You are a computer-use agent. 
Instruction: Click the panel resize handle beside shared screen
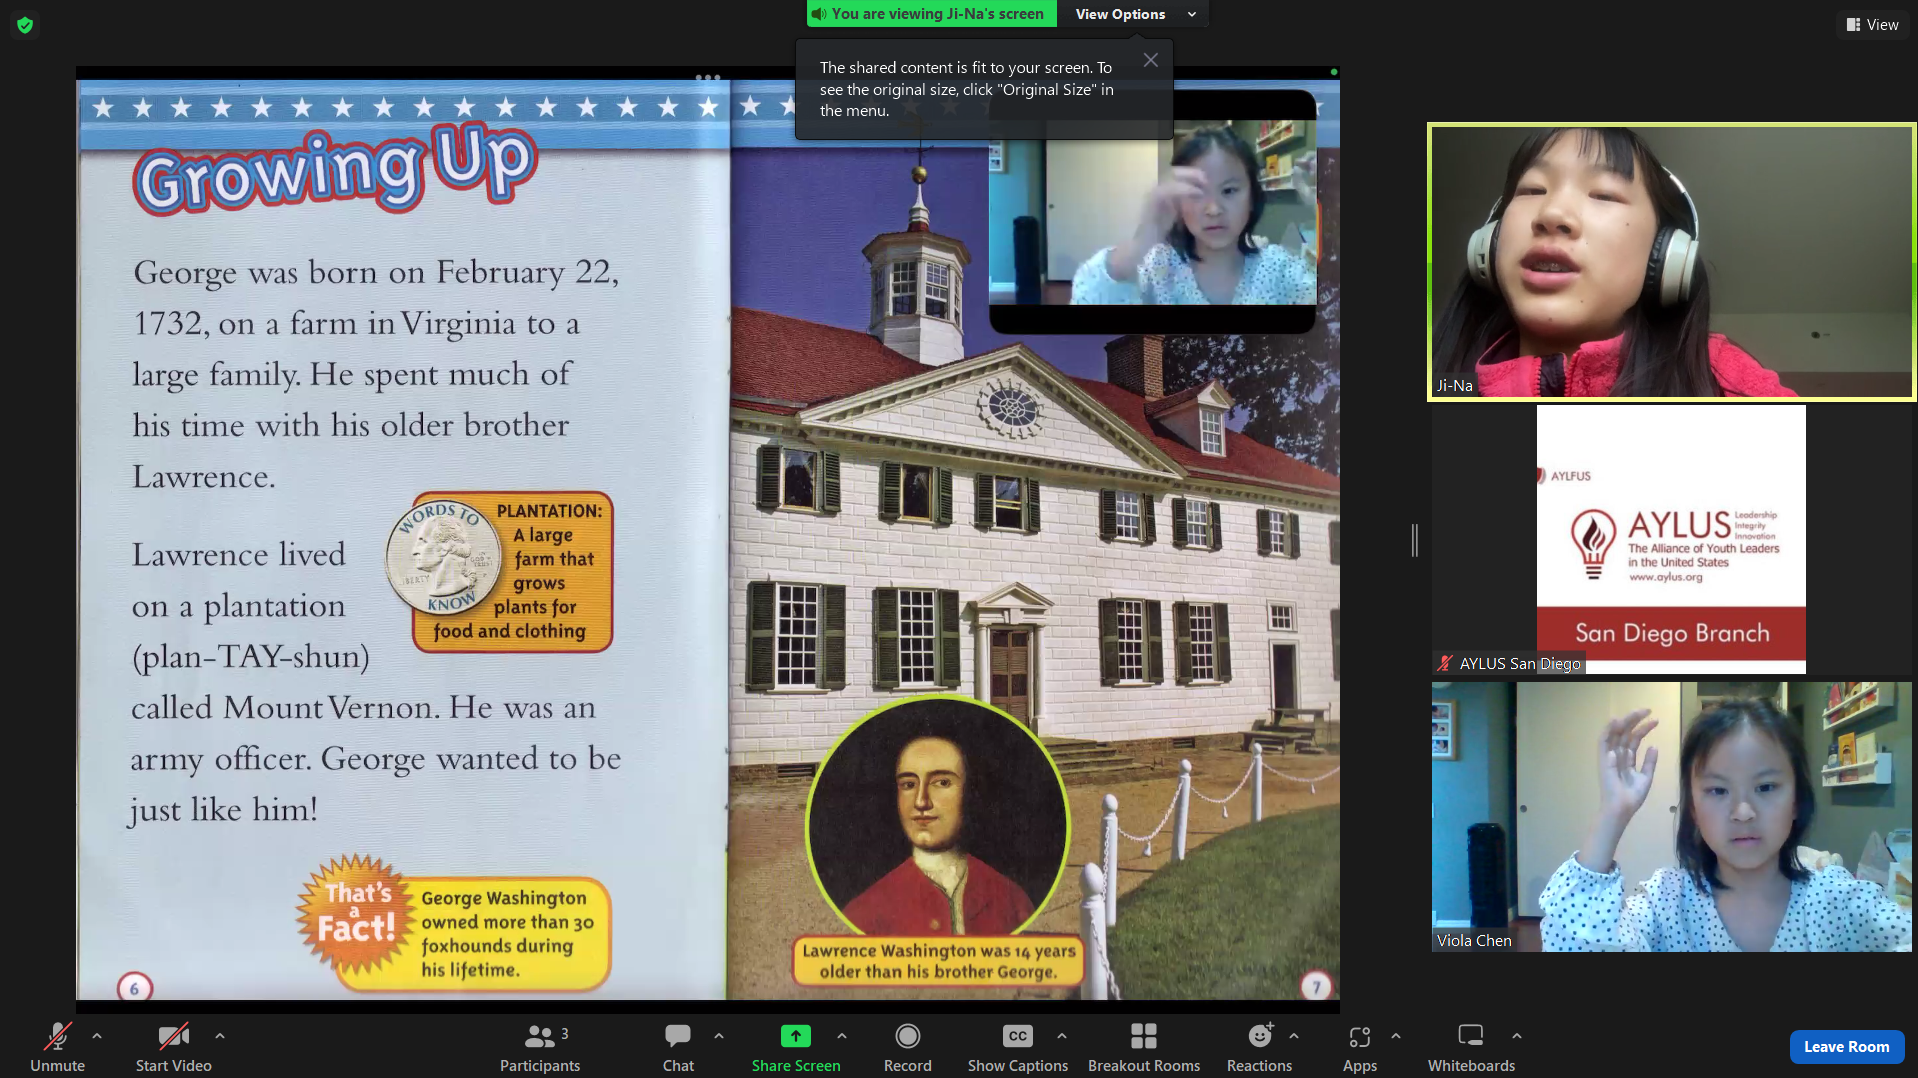click(1414, 540)
